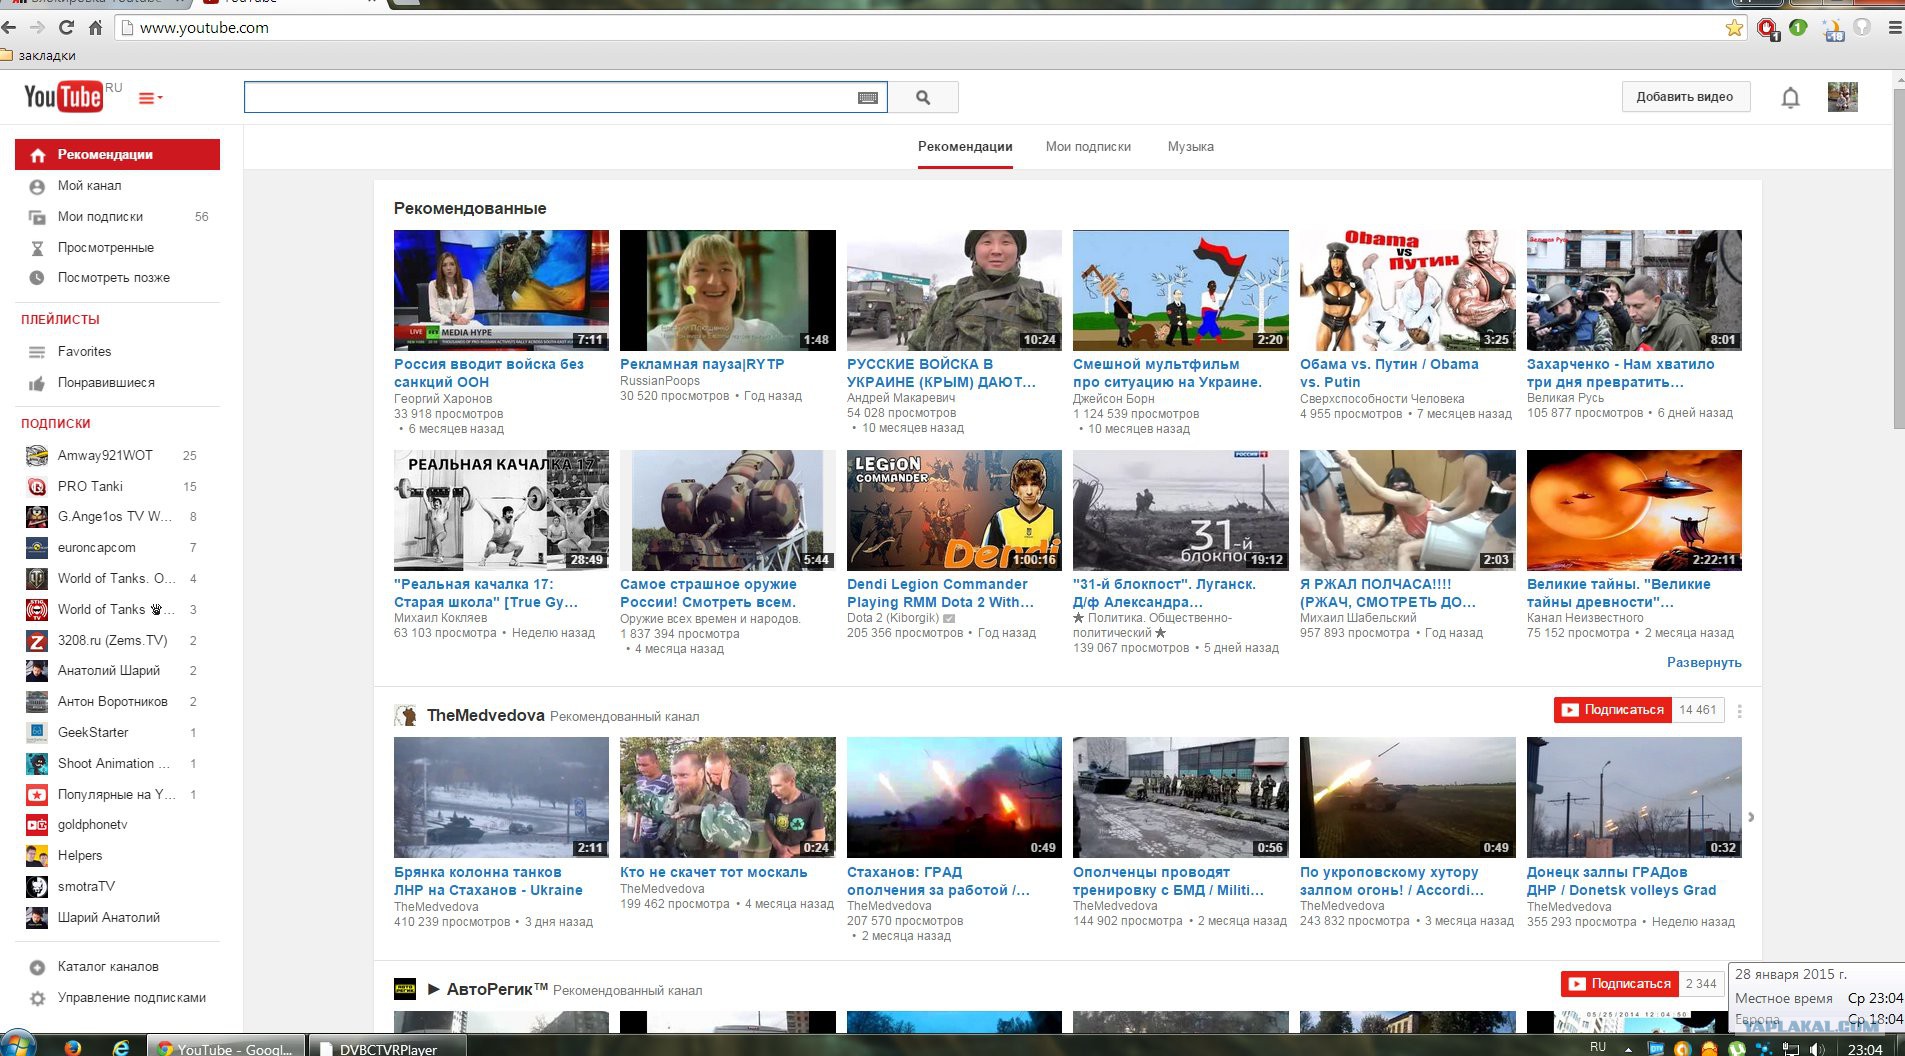Click the goldphonetv channel icon
The height and width of the screenshot is (1056, 1905).
(37, 825)
